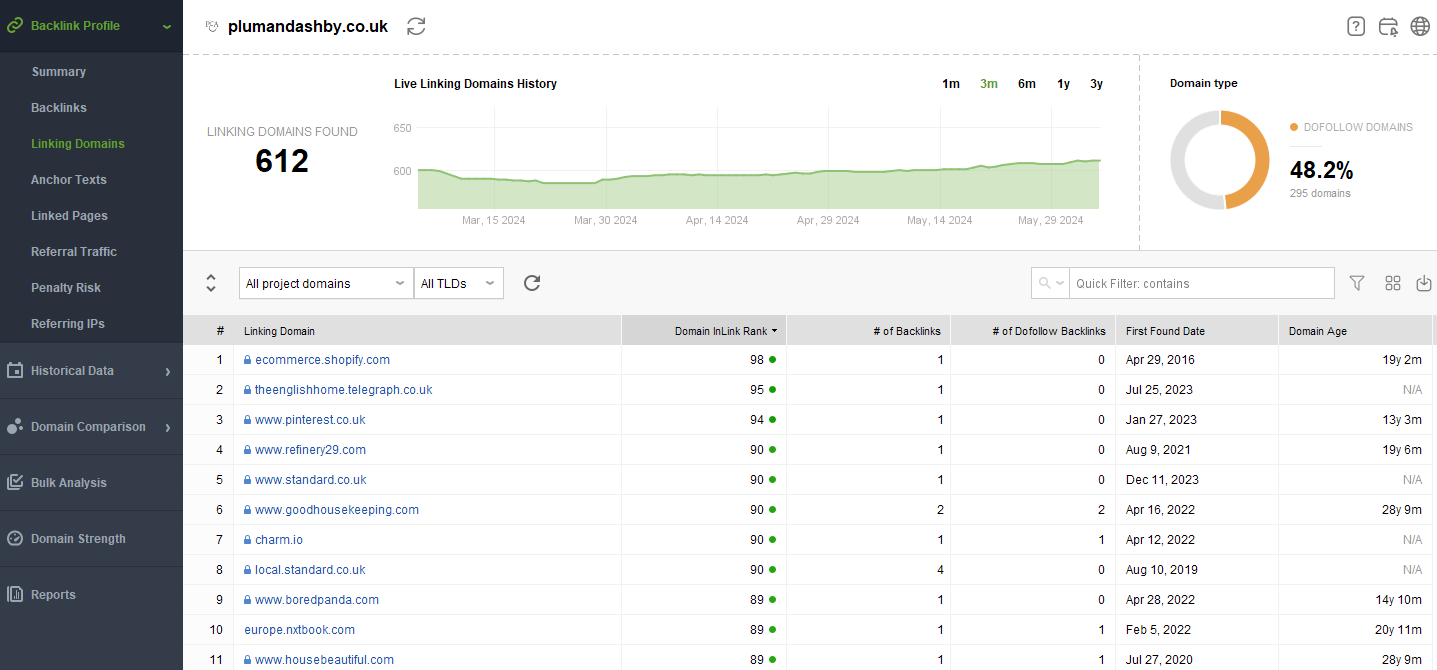Click the orange dofollow segment of donut chart
1437x670 pixels.
1261,160
